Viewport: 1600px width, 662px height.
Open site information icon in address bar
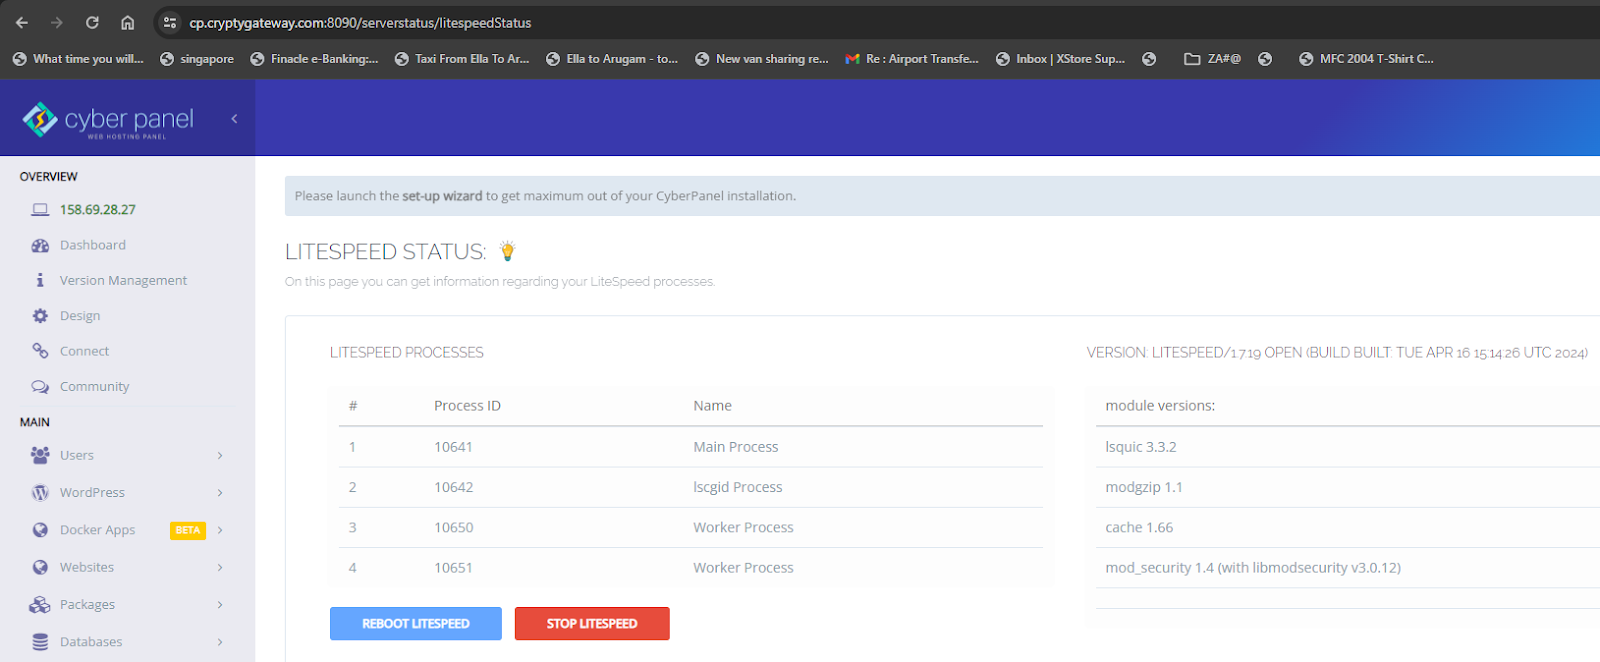(x=170, y=22)
